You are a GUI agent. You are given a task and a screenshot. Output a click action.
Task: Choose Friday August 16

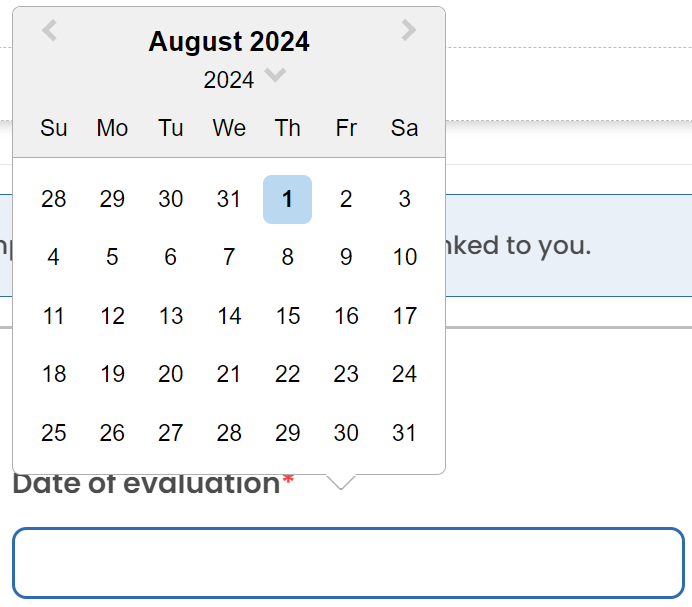pos(346,316)
